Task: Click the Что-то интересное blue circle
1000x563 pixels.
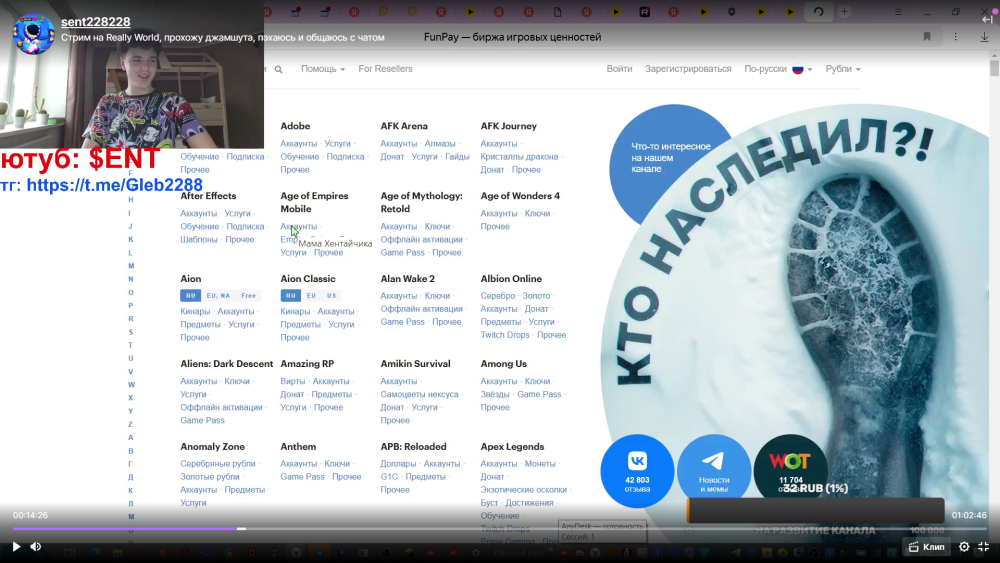Action: tap(670, 159)
